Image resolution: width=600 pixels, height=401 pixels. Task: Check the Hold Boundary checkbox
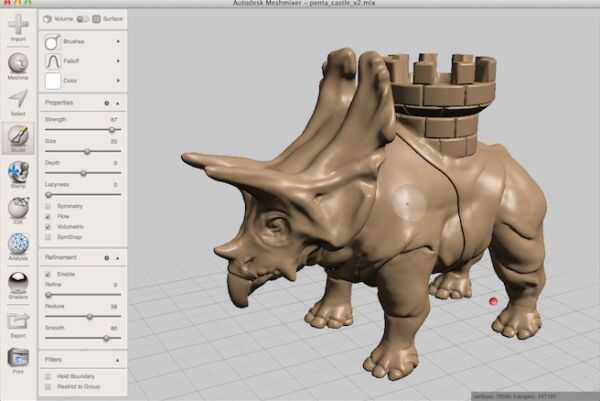pos(48,377)
